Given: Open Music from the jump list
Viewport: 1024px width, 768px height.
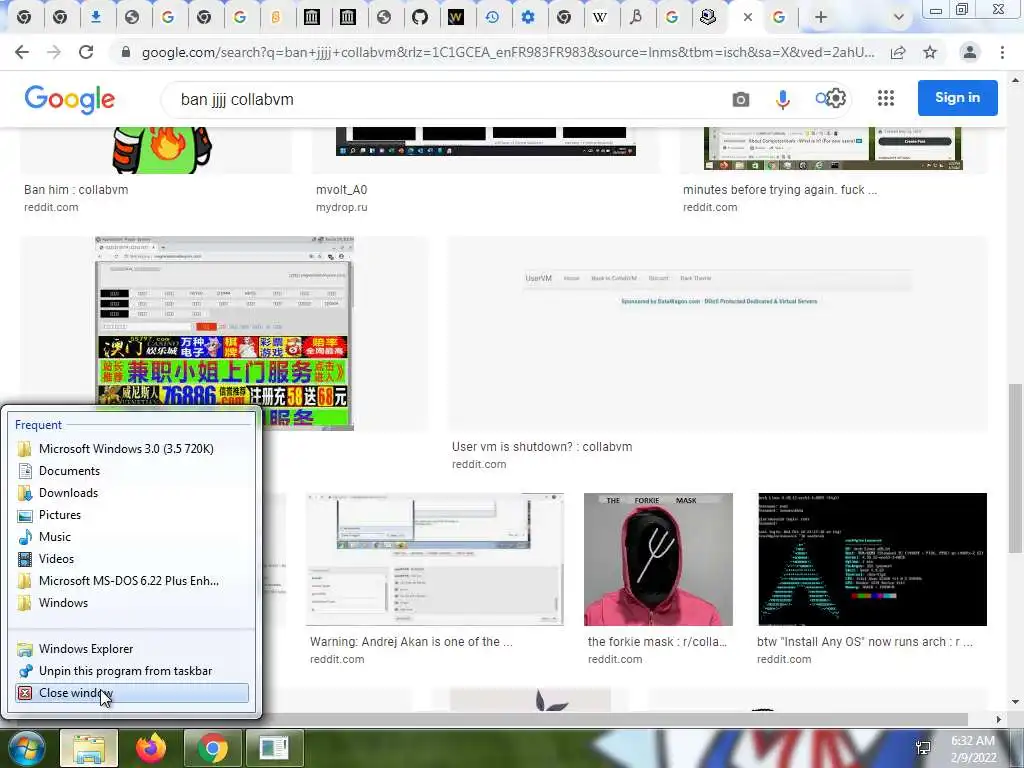Looking at the screenshot, I should 132,537.
